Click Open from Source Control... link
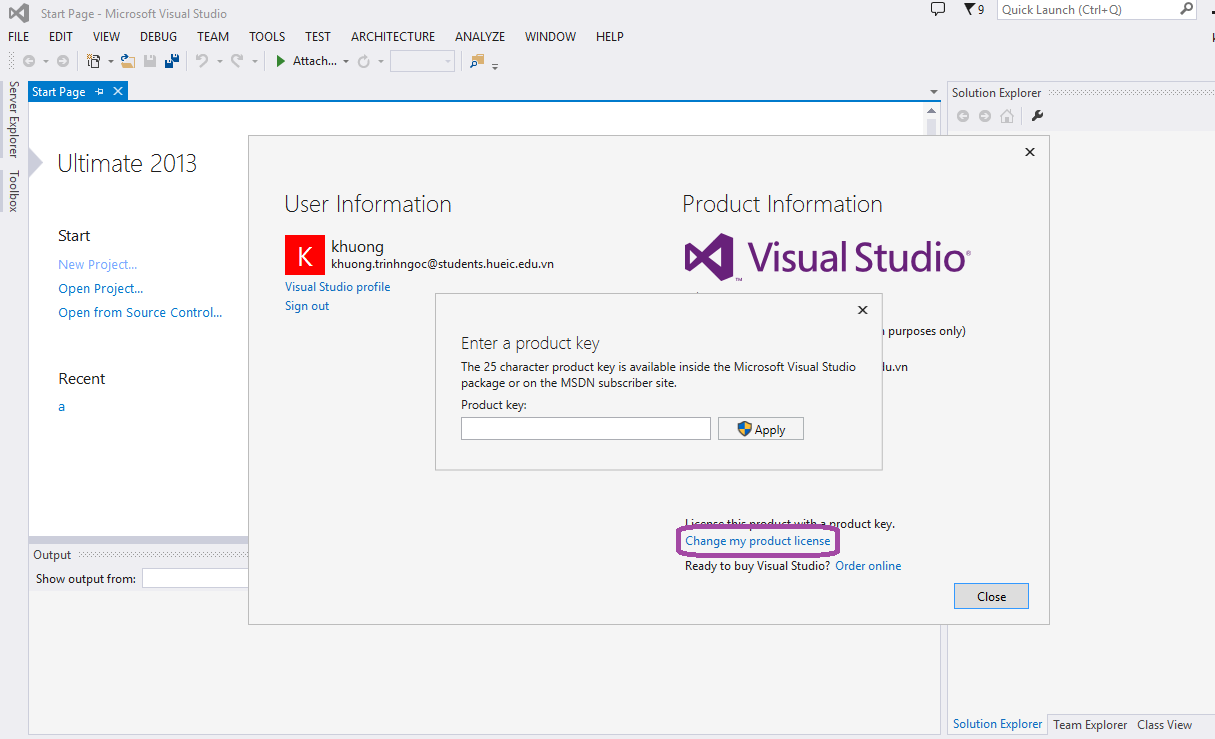 point(140,313)
